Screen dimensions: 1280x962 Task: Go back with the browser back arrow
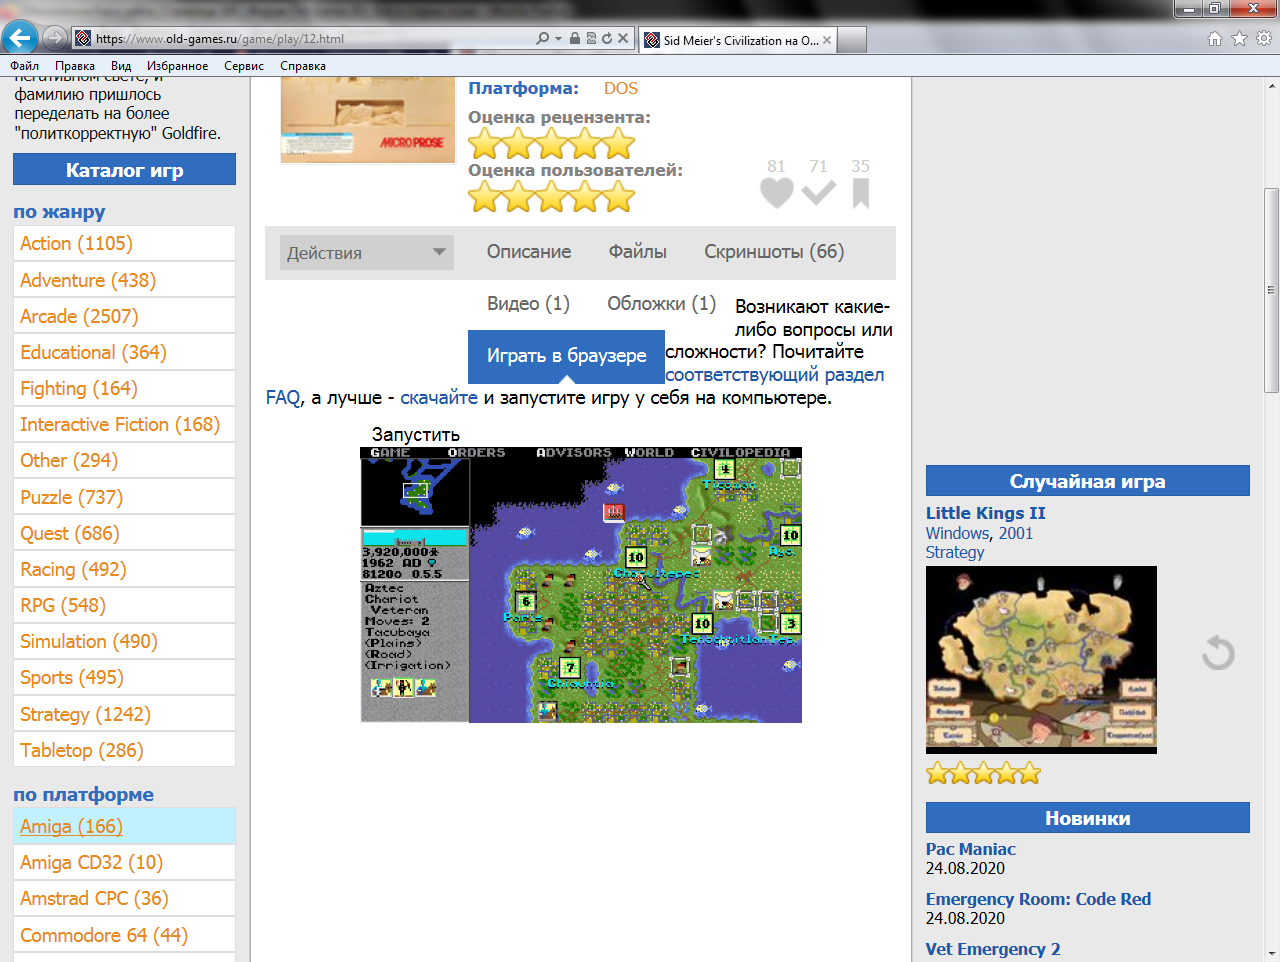tap(20, 39)
